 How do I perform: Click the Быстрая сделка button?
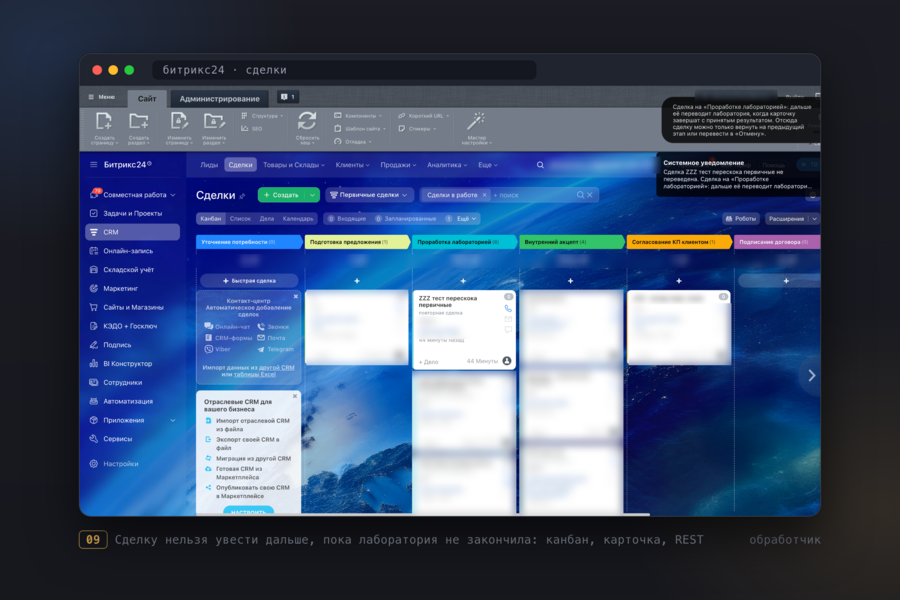[249, 281]
